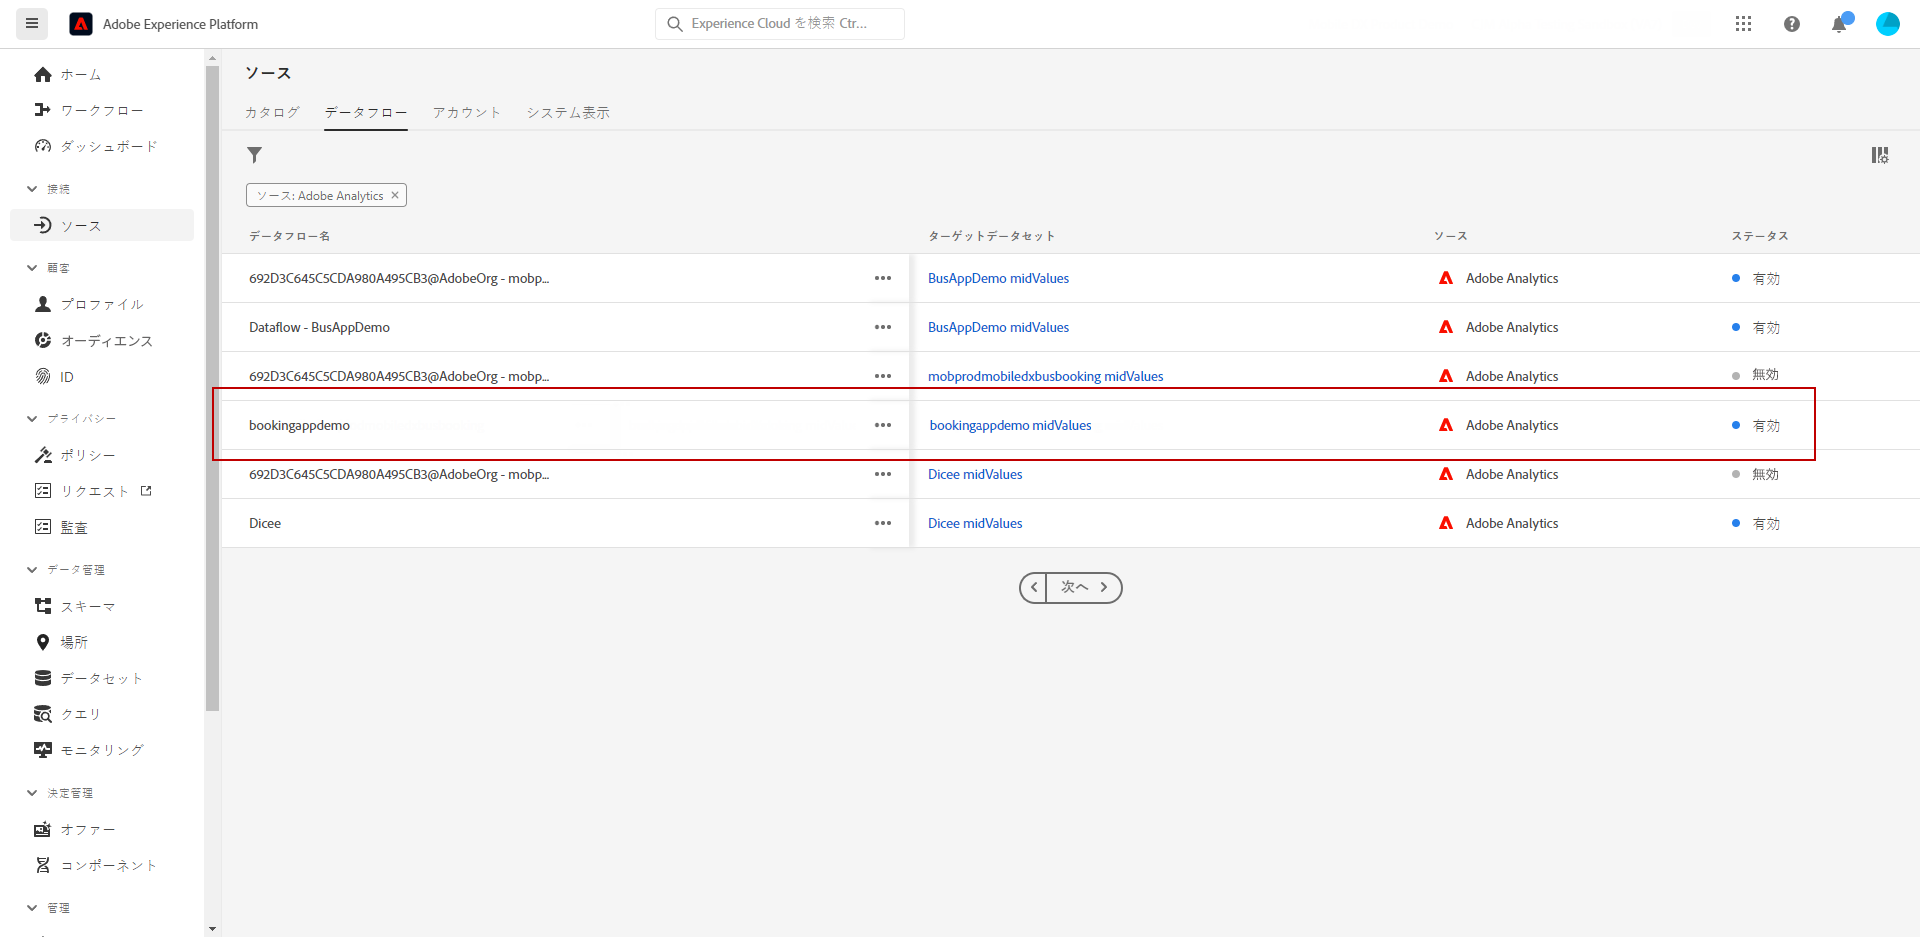Open オファー from the sidebar
1920x937 pixels.
75,829
